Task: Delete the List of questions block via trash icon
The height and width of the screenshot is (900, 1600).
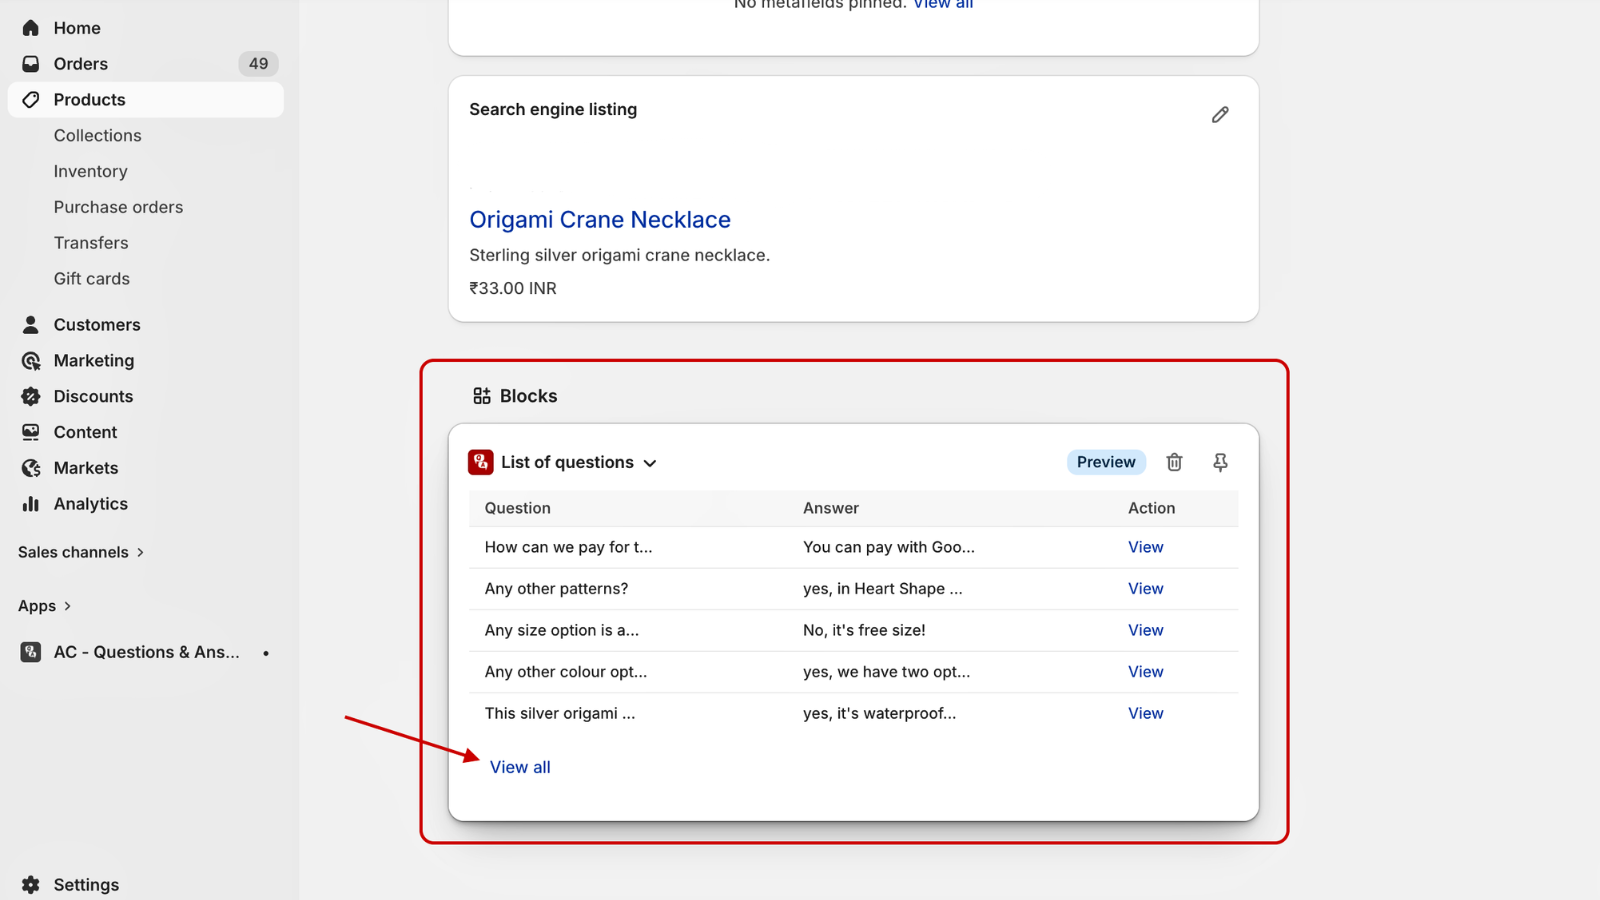Action: click(1174, 462)
